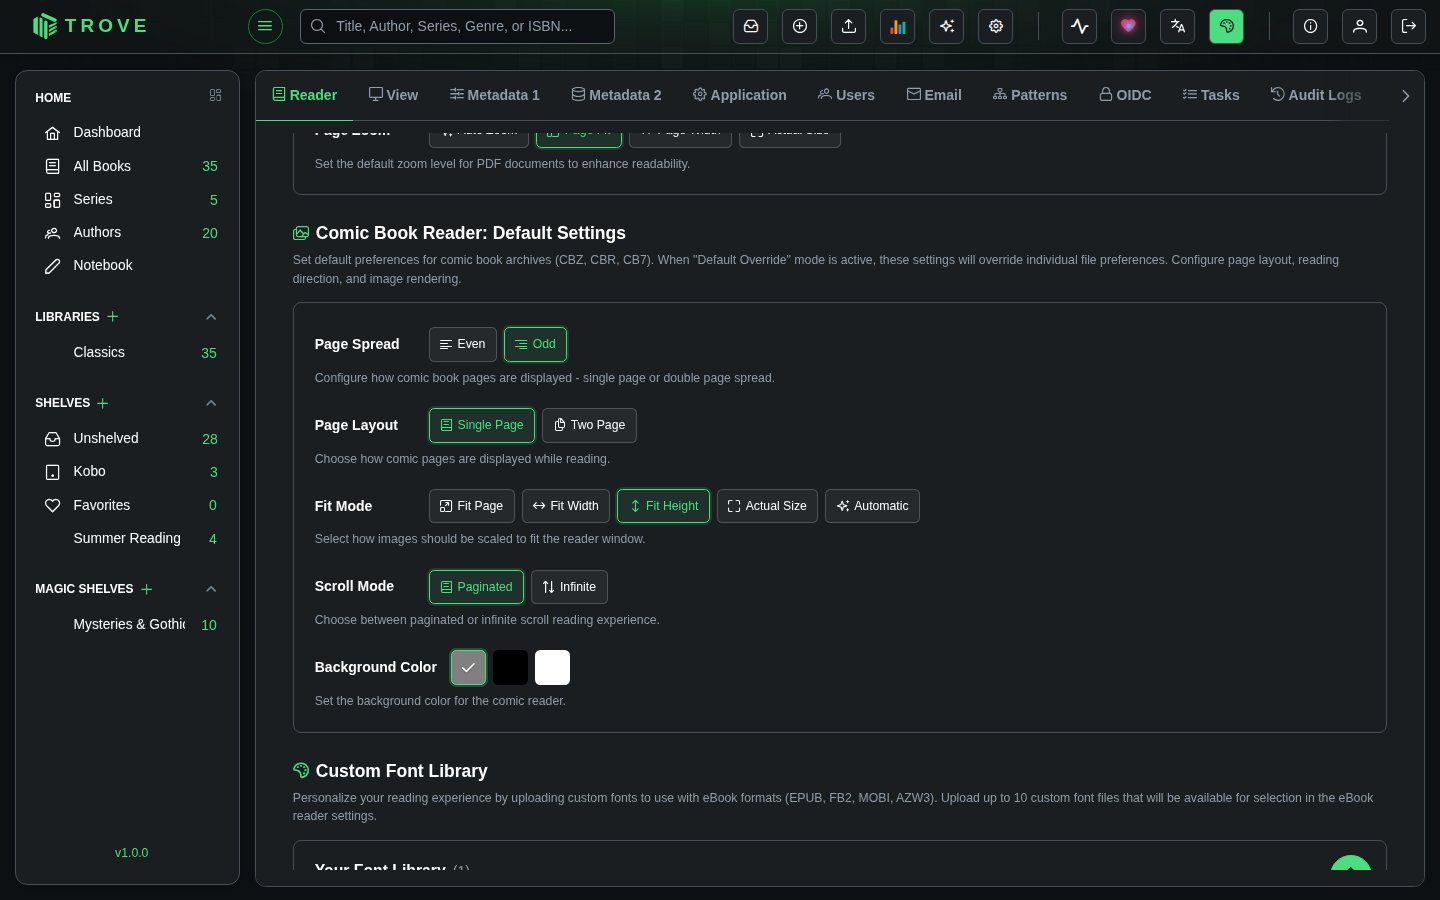This screenshot has height=900, width=1440.
Task: Select Fit Width mode
Action: [566, 506]
